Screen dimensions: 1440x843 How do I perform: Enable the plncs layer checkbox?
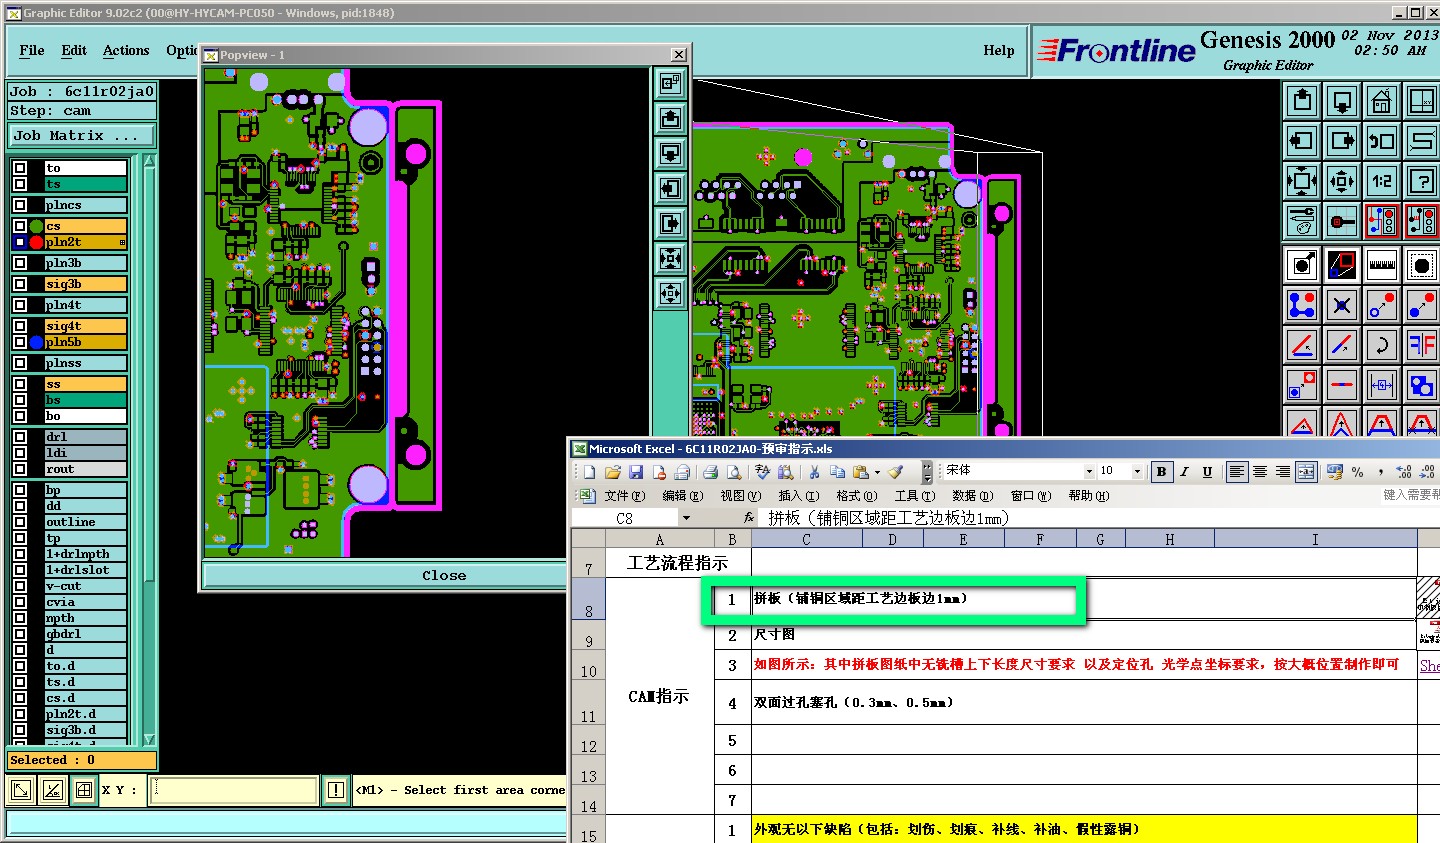pyautogui.click(x=20, y=205)
